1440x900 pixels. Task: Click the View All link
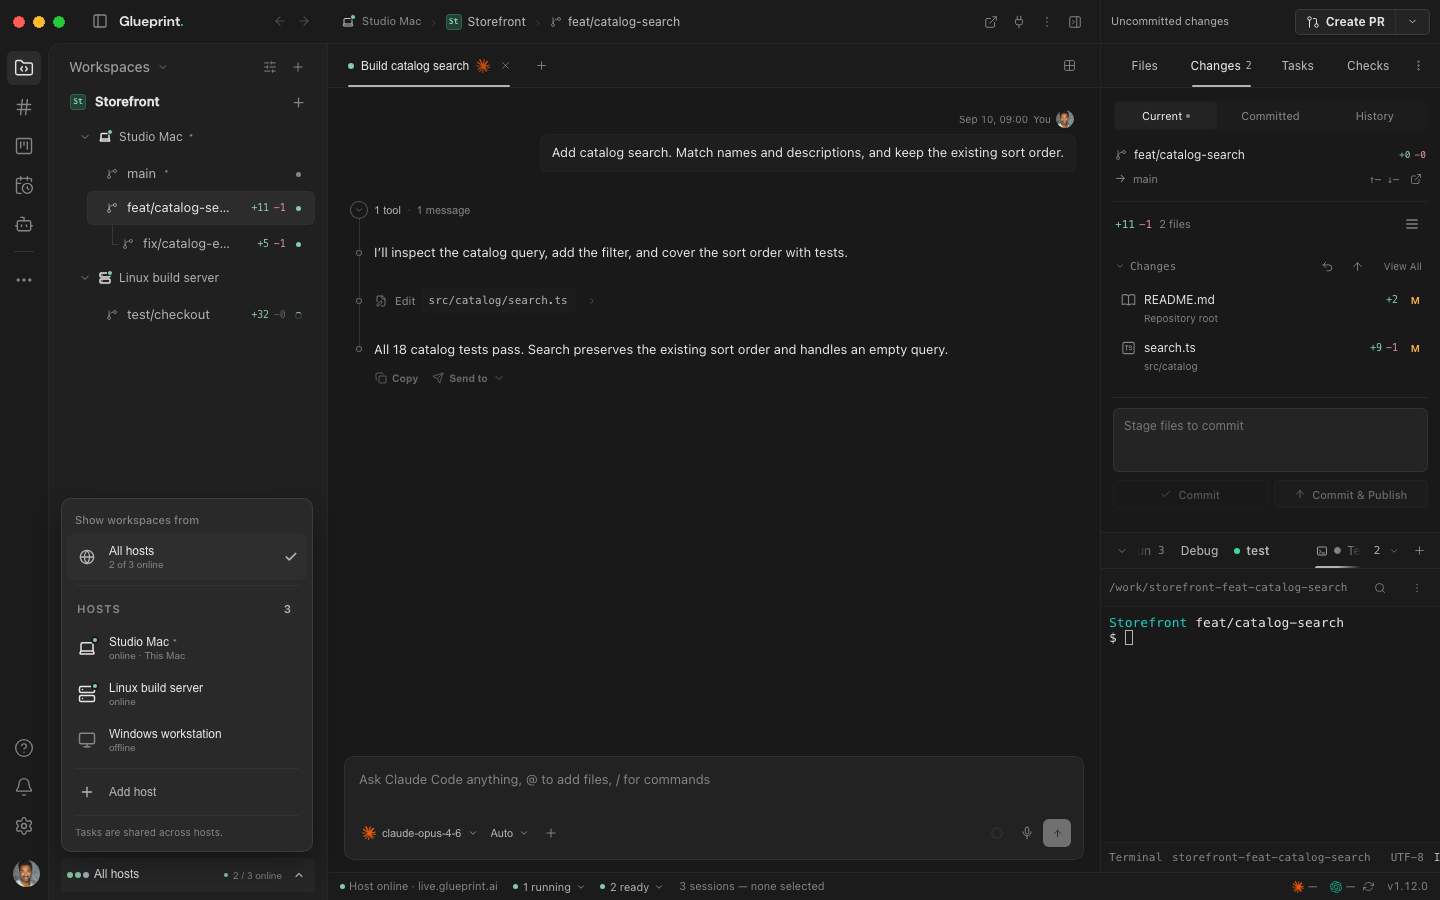[1402, 267]
